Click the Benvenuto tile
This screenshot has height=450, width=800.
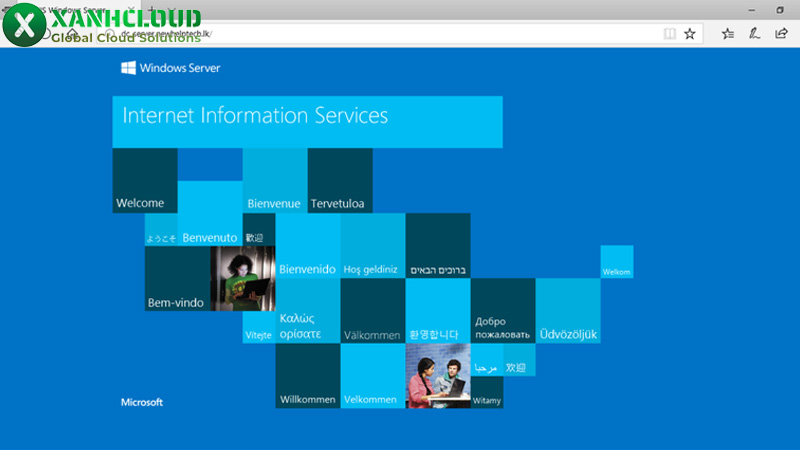coord(210,213)
